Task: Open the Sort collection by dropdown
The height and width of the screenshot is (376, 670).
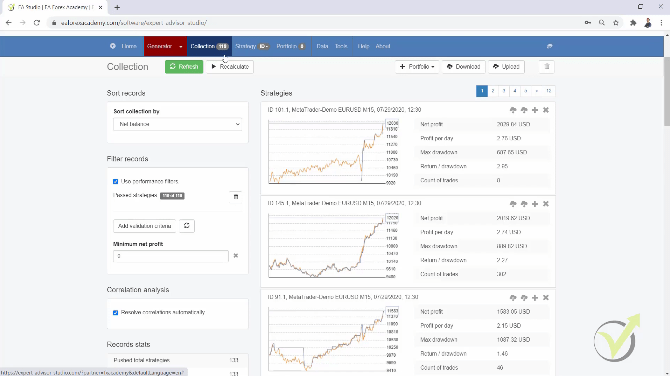Action: (178, 124)
